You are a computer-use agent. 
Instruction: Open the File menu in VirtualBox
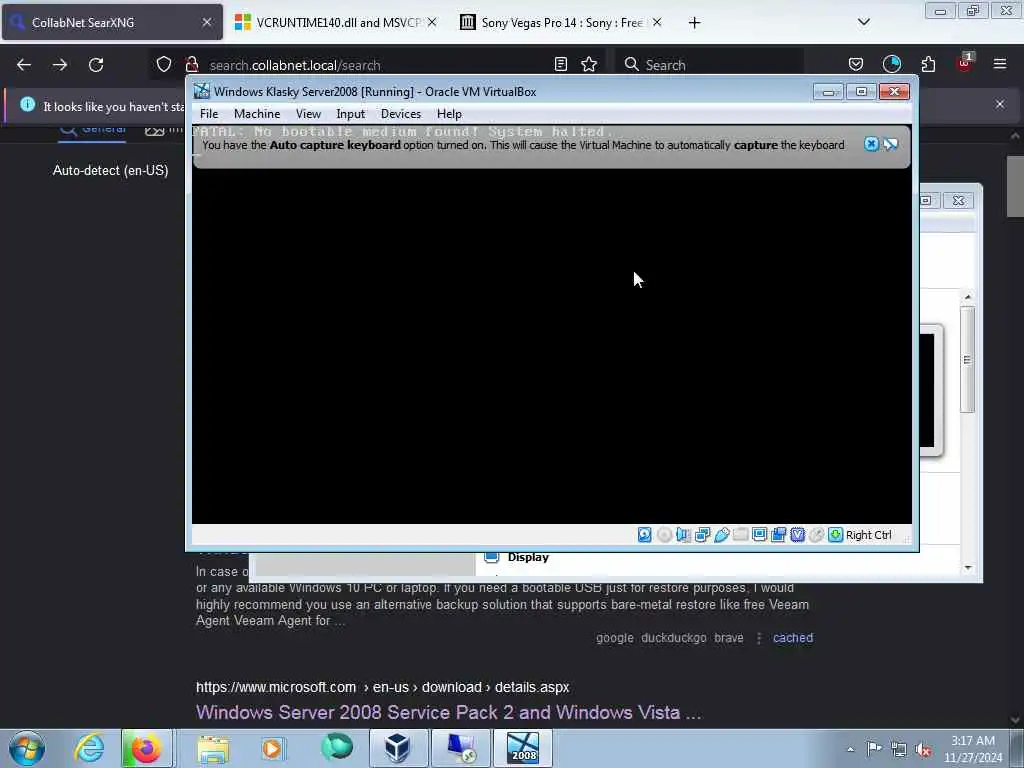(x=209, y=114)
